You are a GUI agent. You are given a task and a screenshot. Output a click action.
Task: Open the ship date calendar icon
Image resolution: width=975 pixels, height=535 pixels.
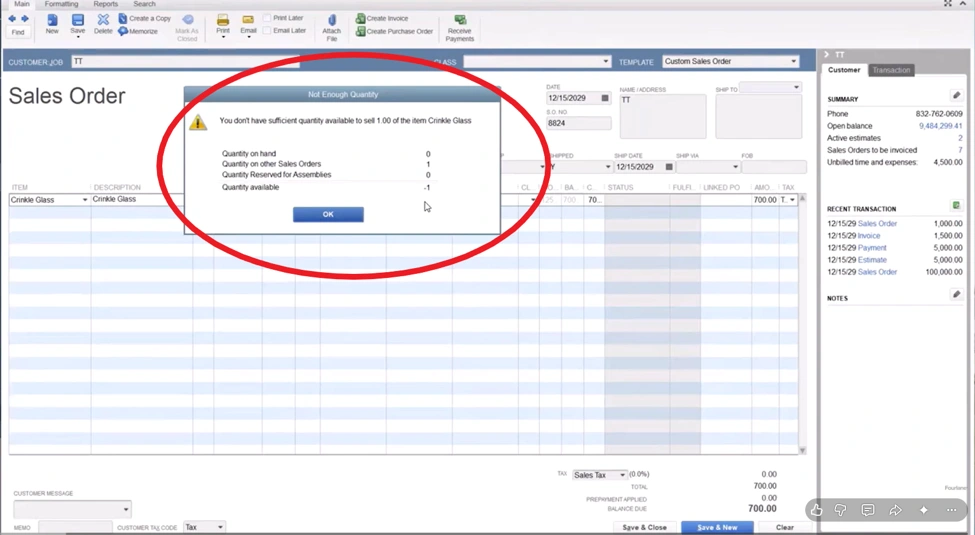click(x=669, y=167)
